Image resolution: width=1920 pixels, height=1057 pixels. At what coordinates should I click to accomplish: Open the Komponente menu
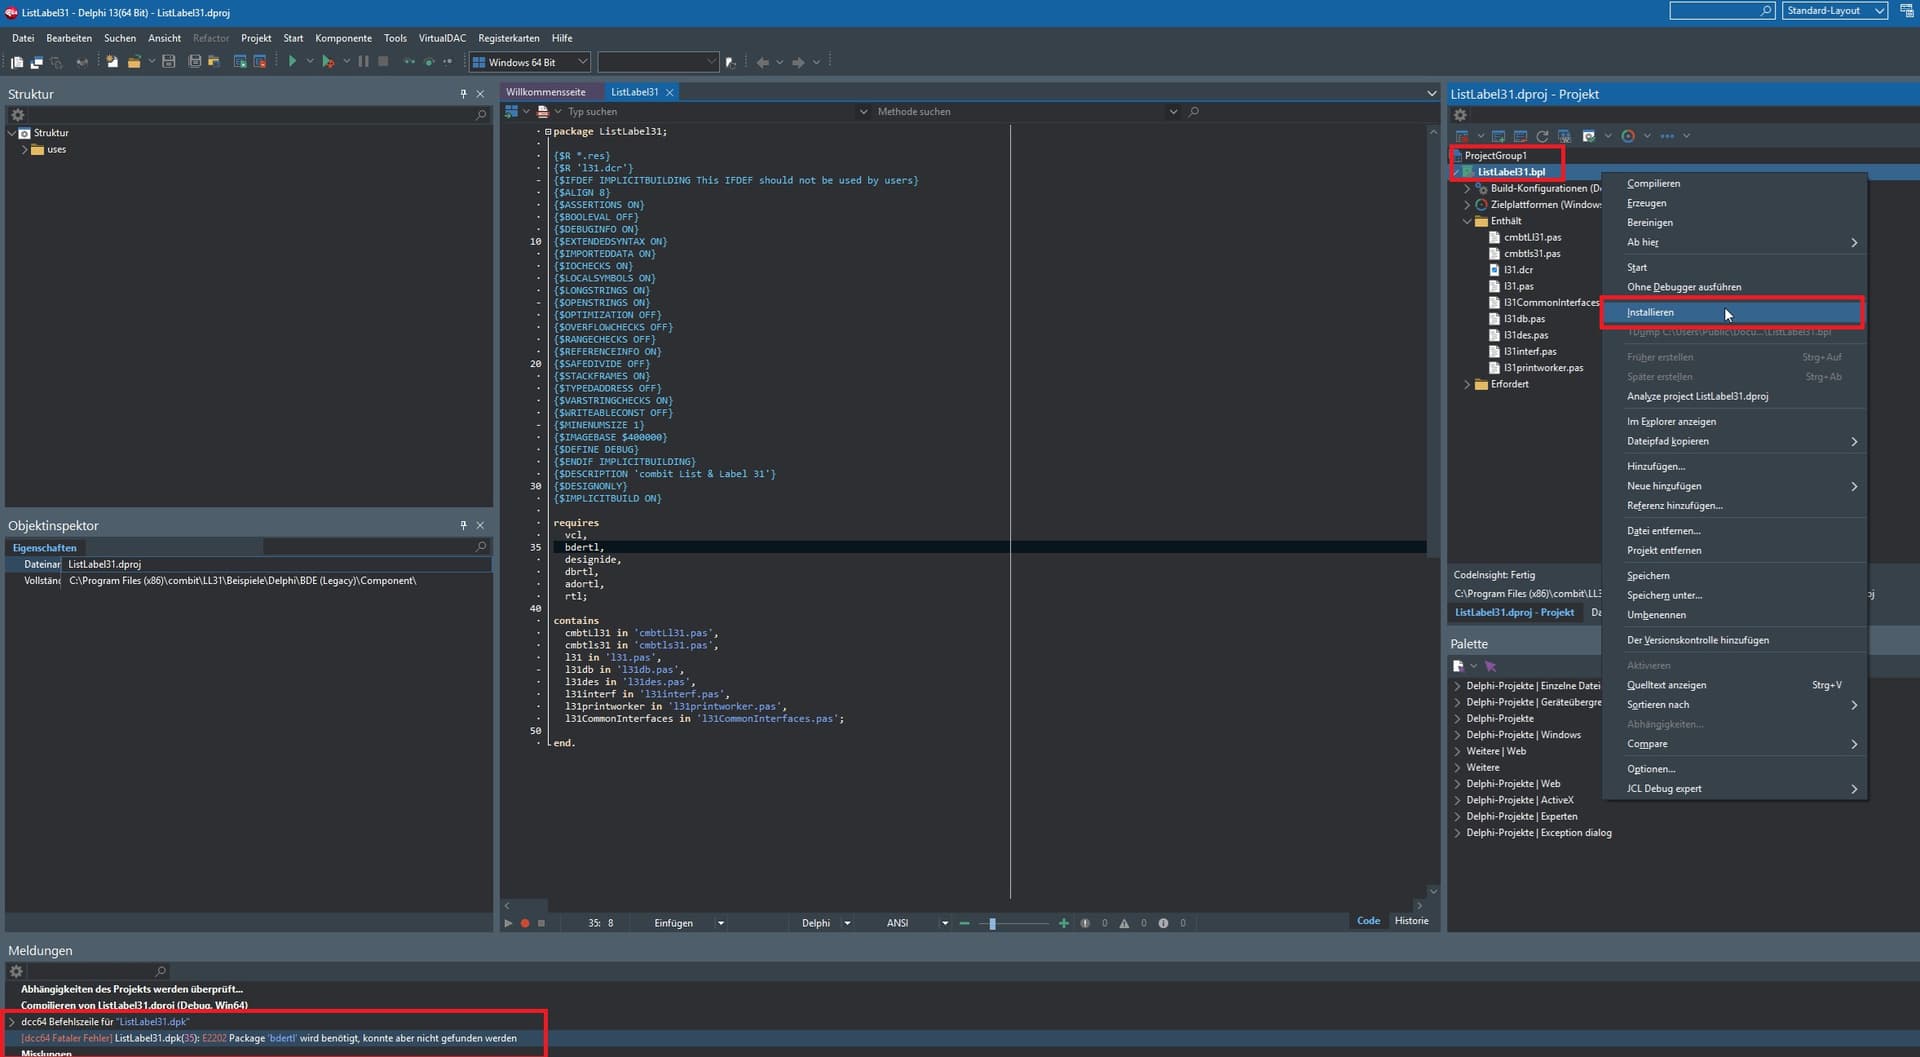click(x=343, y=38)
